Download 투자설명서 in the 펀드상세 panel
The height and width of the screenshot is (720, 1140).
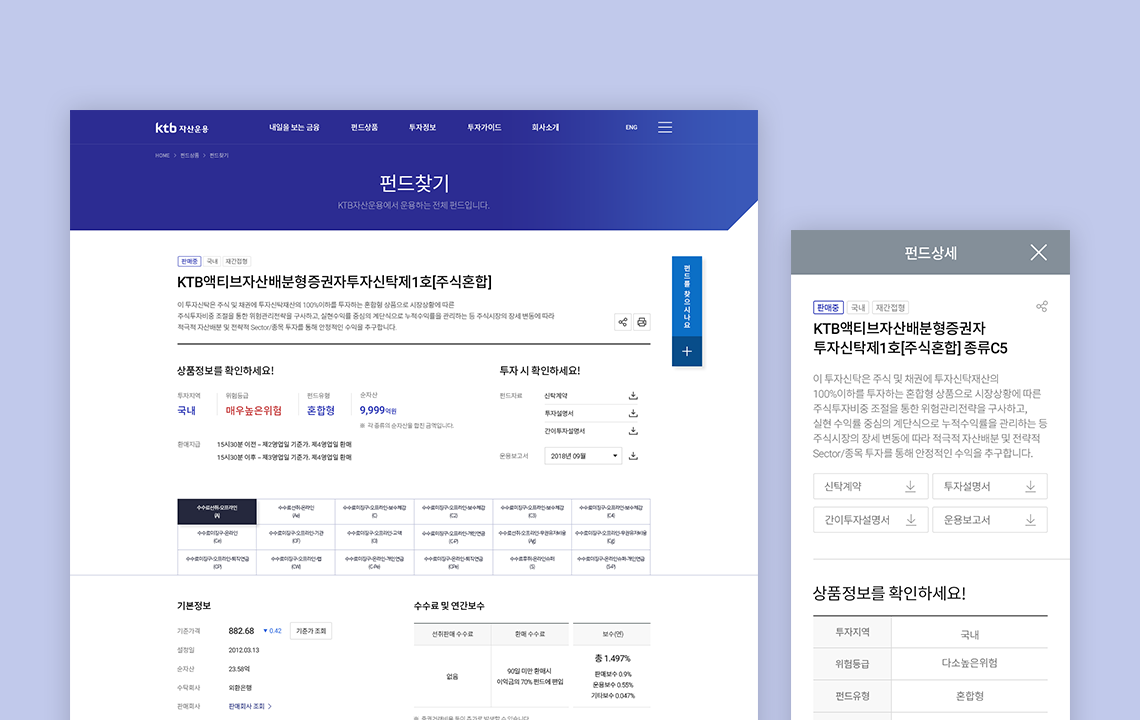pos(990,487)
